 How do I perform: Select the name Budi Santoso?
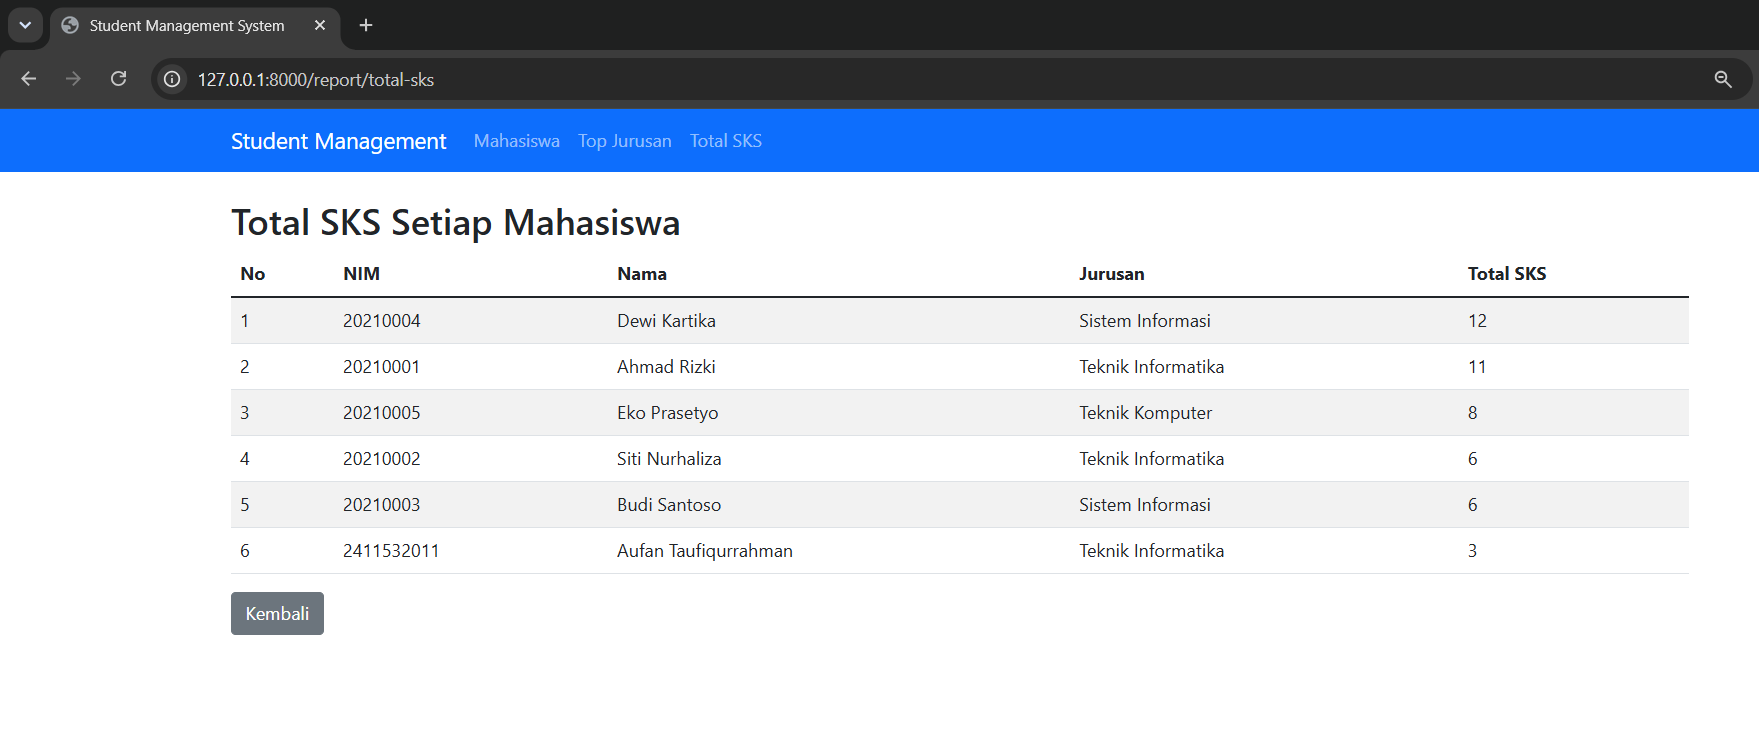[x=669, y=505]
